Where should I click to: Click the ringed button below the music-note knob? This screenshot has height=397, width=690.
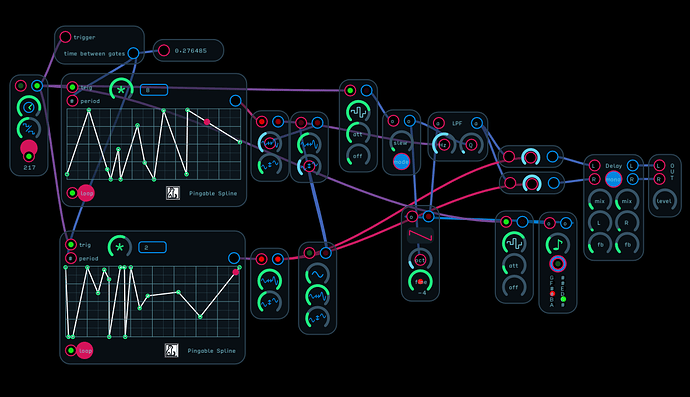(x=558, y=264)
